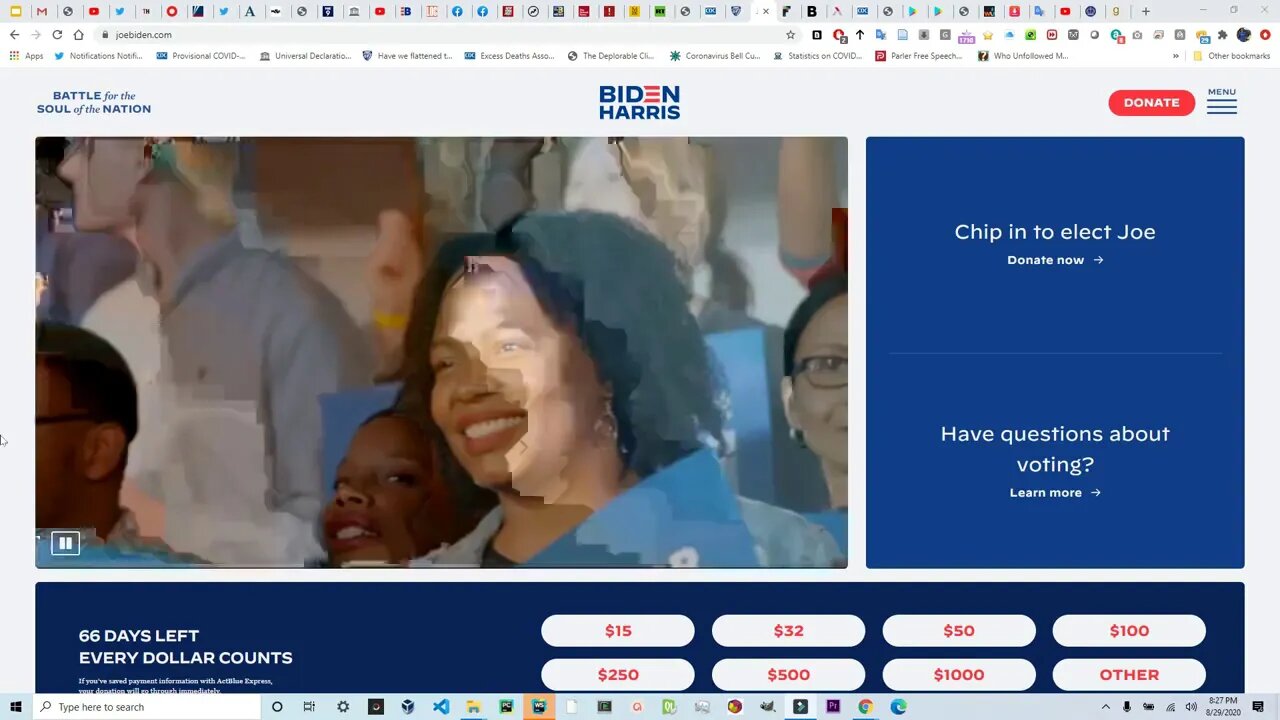The height and width of the screenshot is (720, 1280).
Task: Open the Task View icon
Action: tap(309, 707)
